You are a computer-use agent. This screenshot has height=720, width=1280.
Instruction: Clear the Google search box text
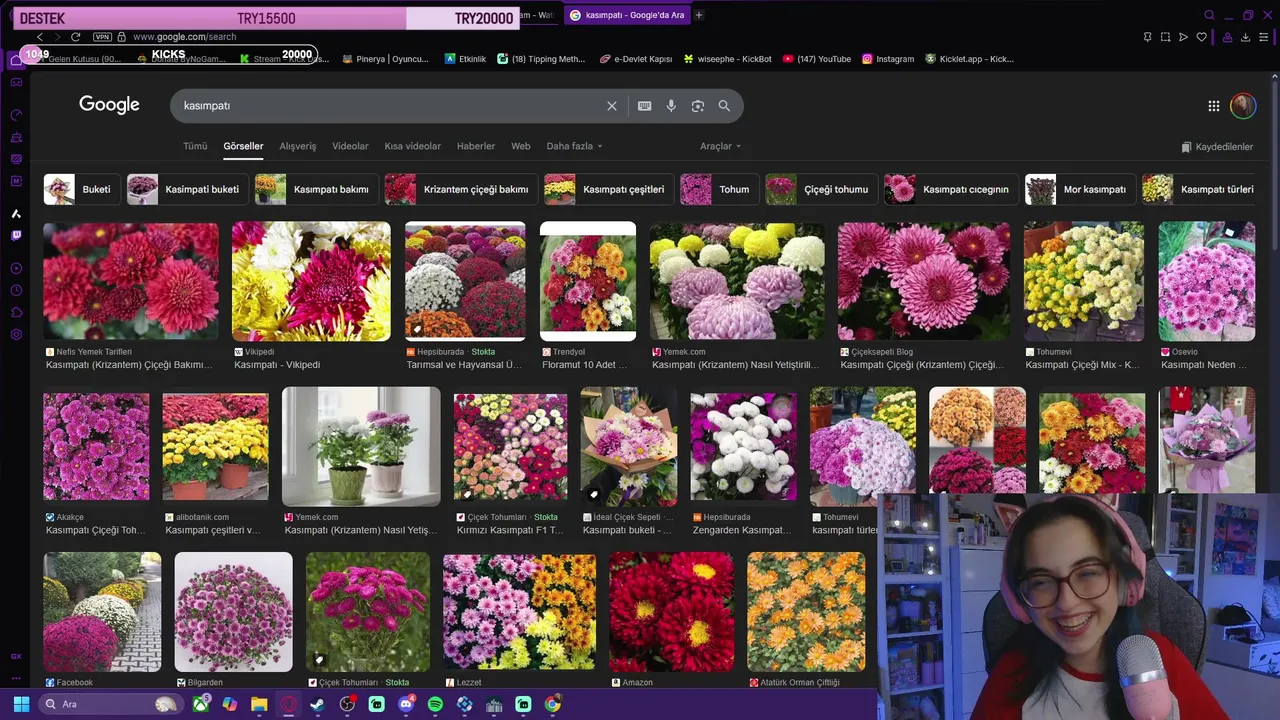(x=612, y=106)
